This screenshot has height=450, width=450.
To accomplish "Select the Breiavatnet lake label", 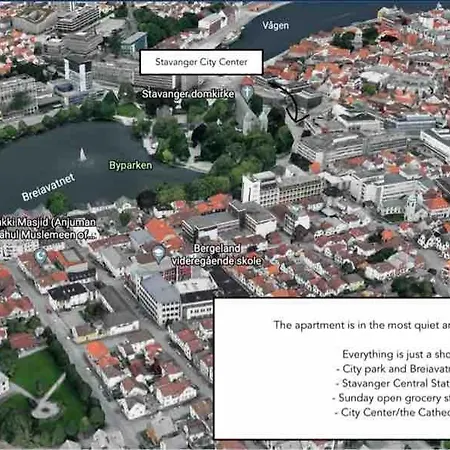I will pos(49,187).
